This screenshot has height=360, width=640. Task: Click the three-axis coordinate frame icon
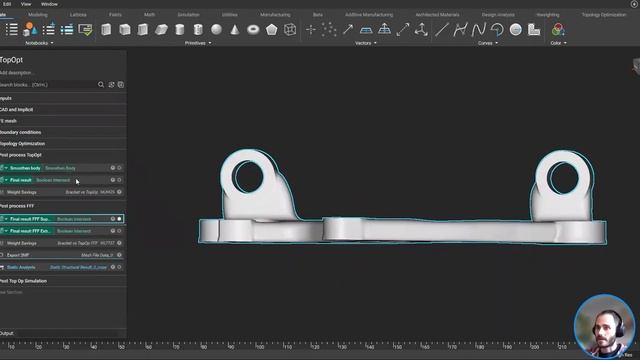tap(421, 29)
